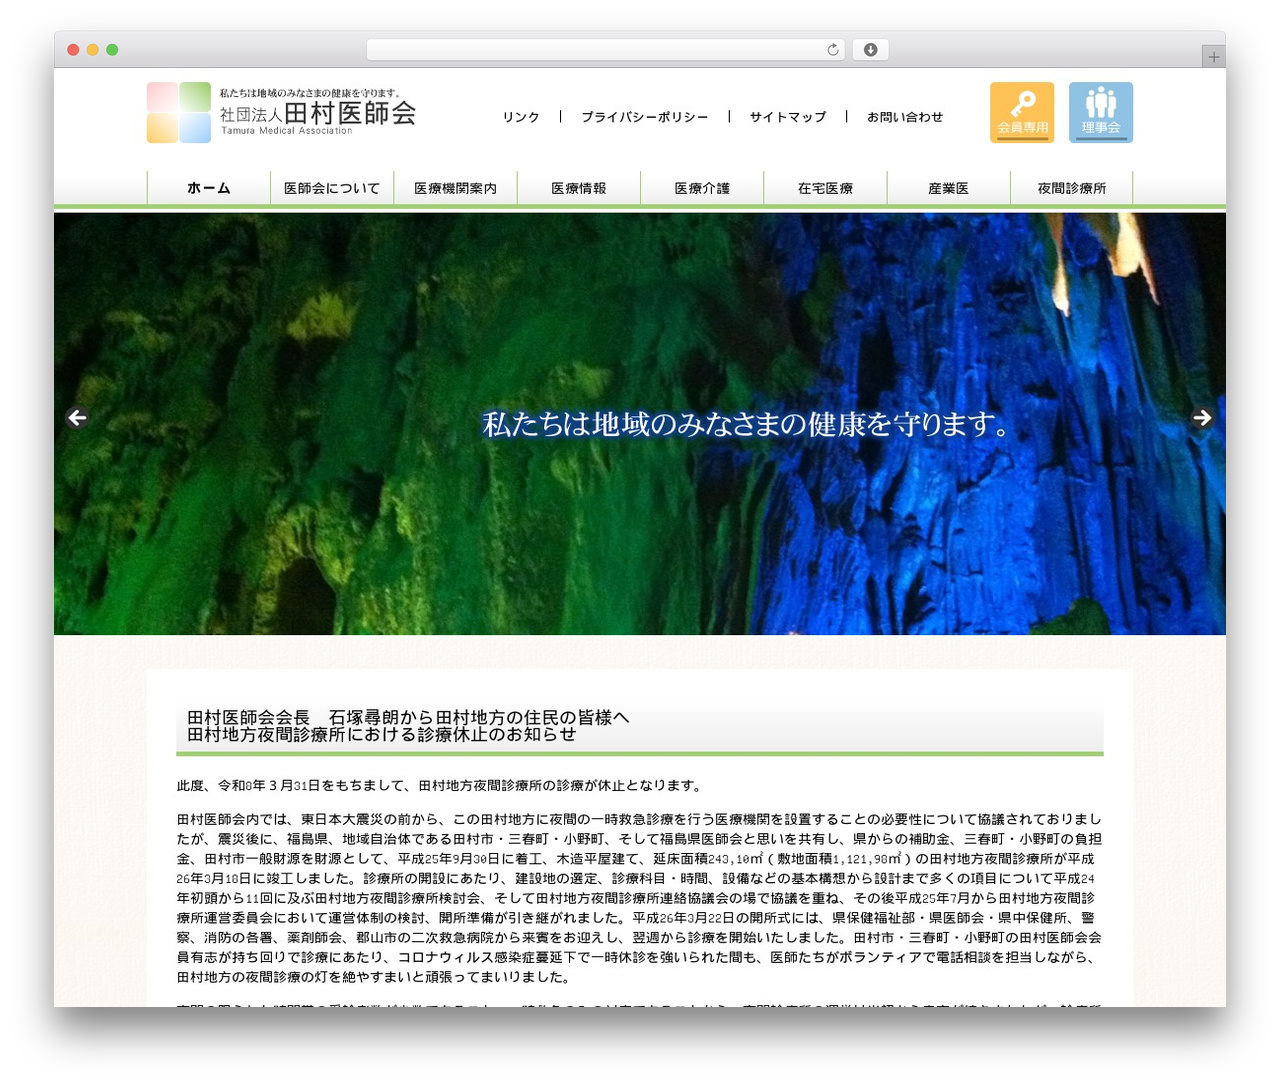Open 夜間診療所 navigation item
This screenshot has width=1280, height=1084.
1072,188
